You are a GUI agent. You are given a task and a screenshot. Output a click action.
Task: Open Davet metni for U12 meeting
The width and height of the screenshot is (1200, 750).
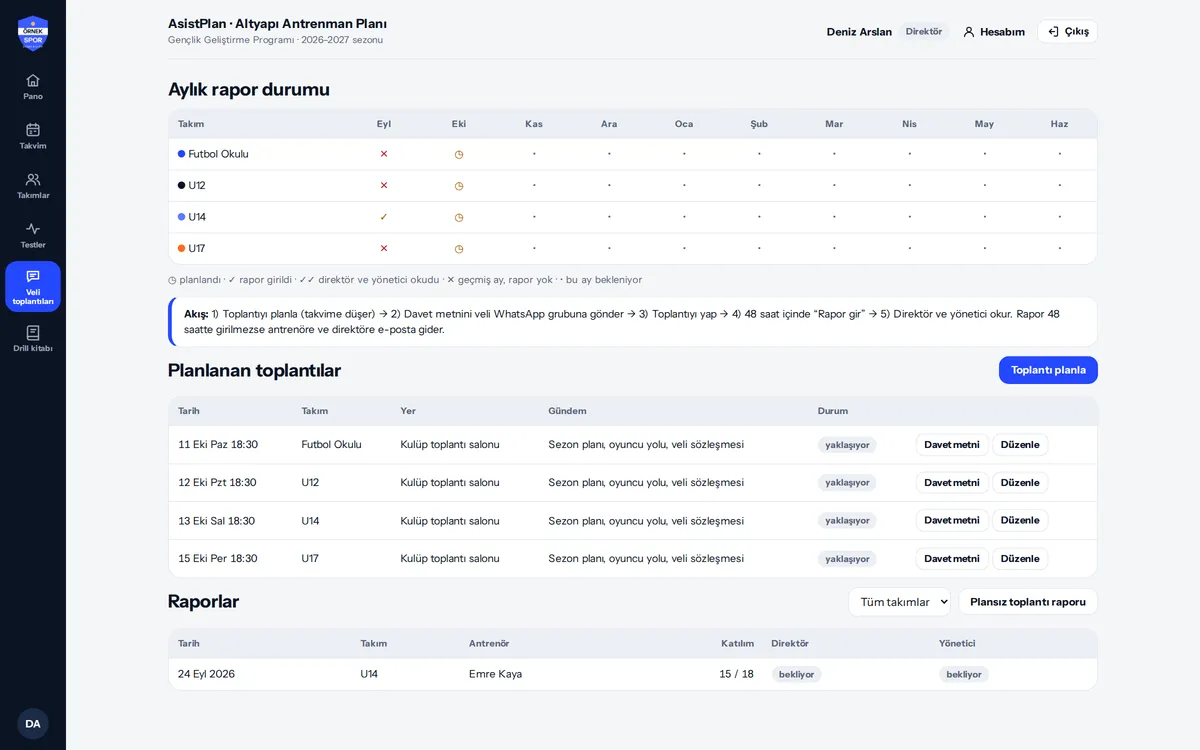coord(952,483)
